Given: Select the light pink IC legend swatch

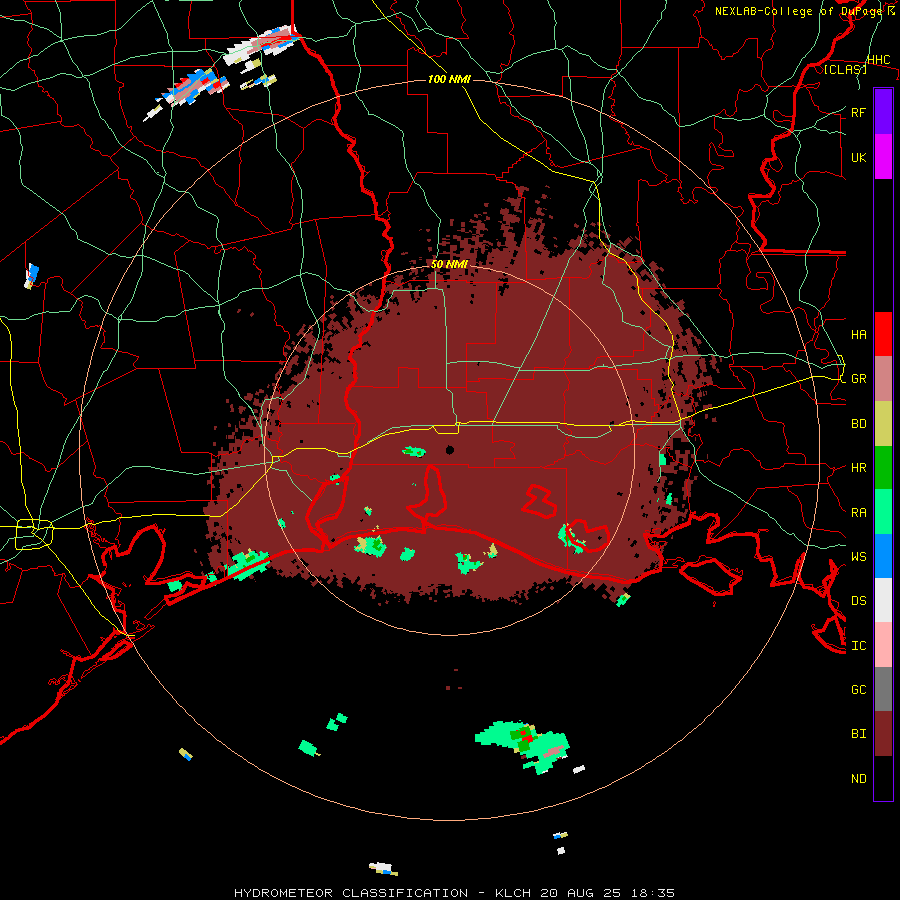Looking at the screenshot, I should tap(883, 645).
